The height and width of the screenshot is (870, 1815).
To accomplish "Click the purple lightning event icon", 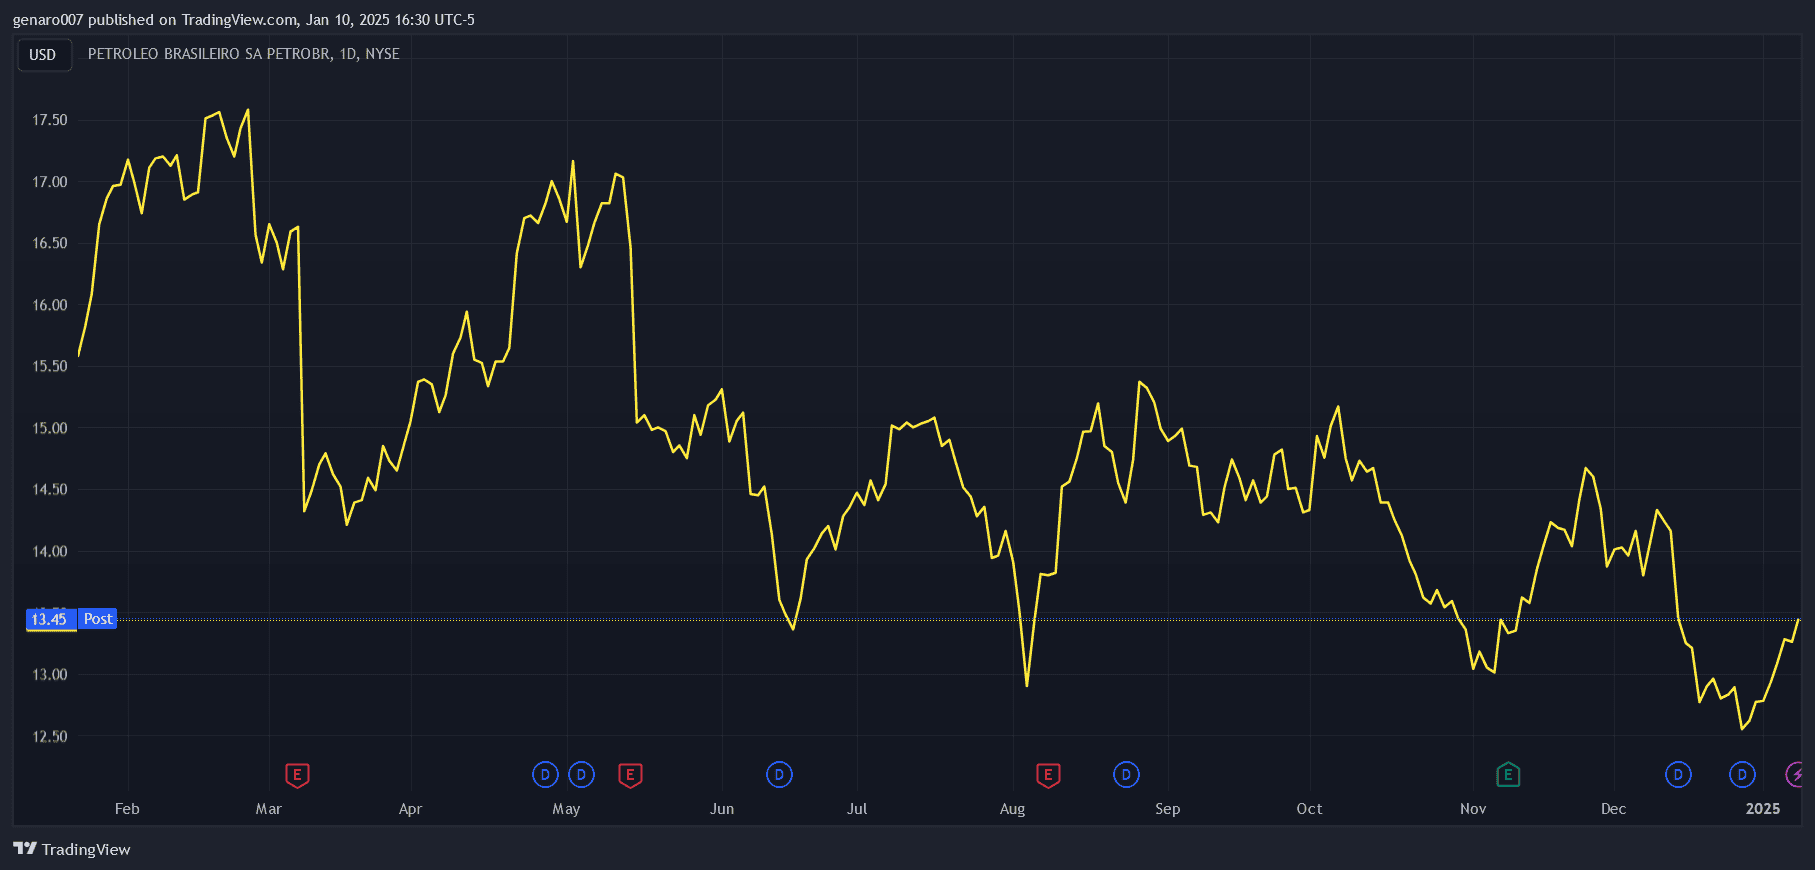I will (1796, 775).
